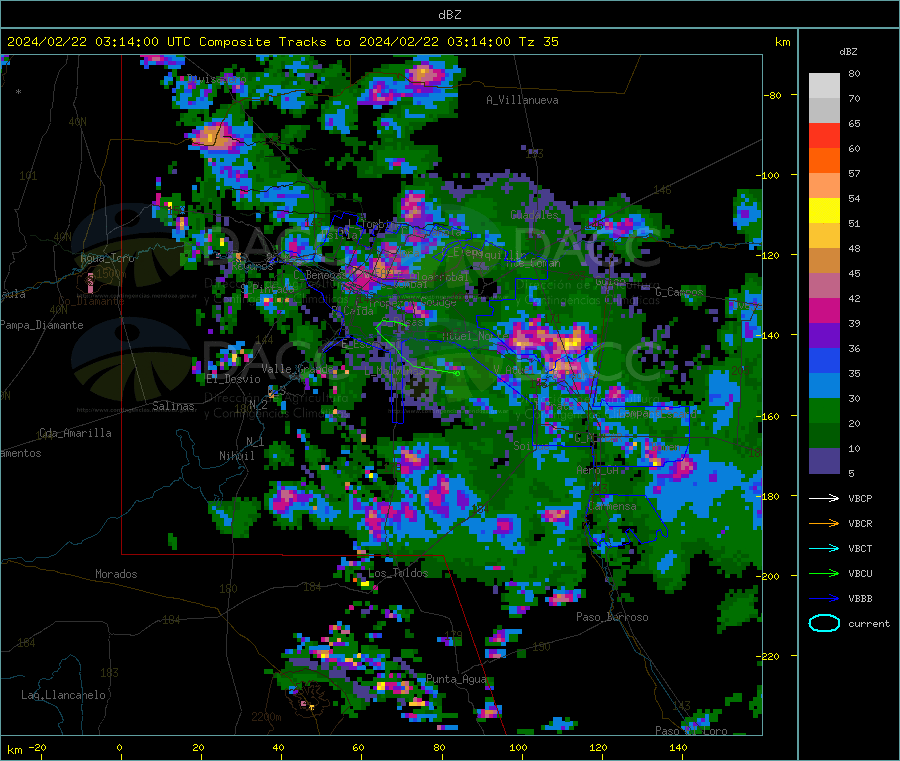Click the 'C_Campos' map label

point(679,292)
